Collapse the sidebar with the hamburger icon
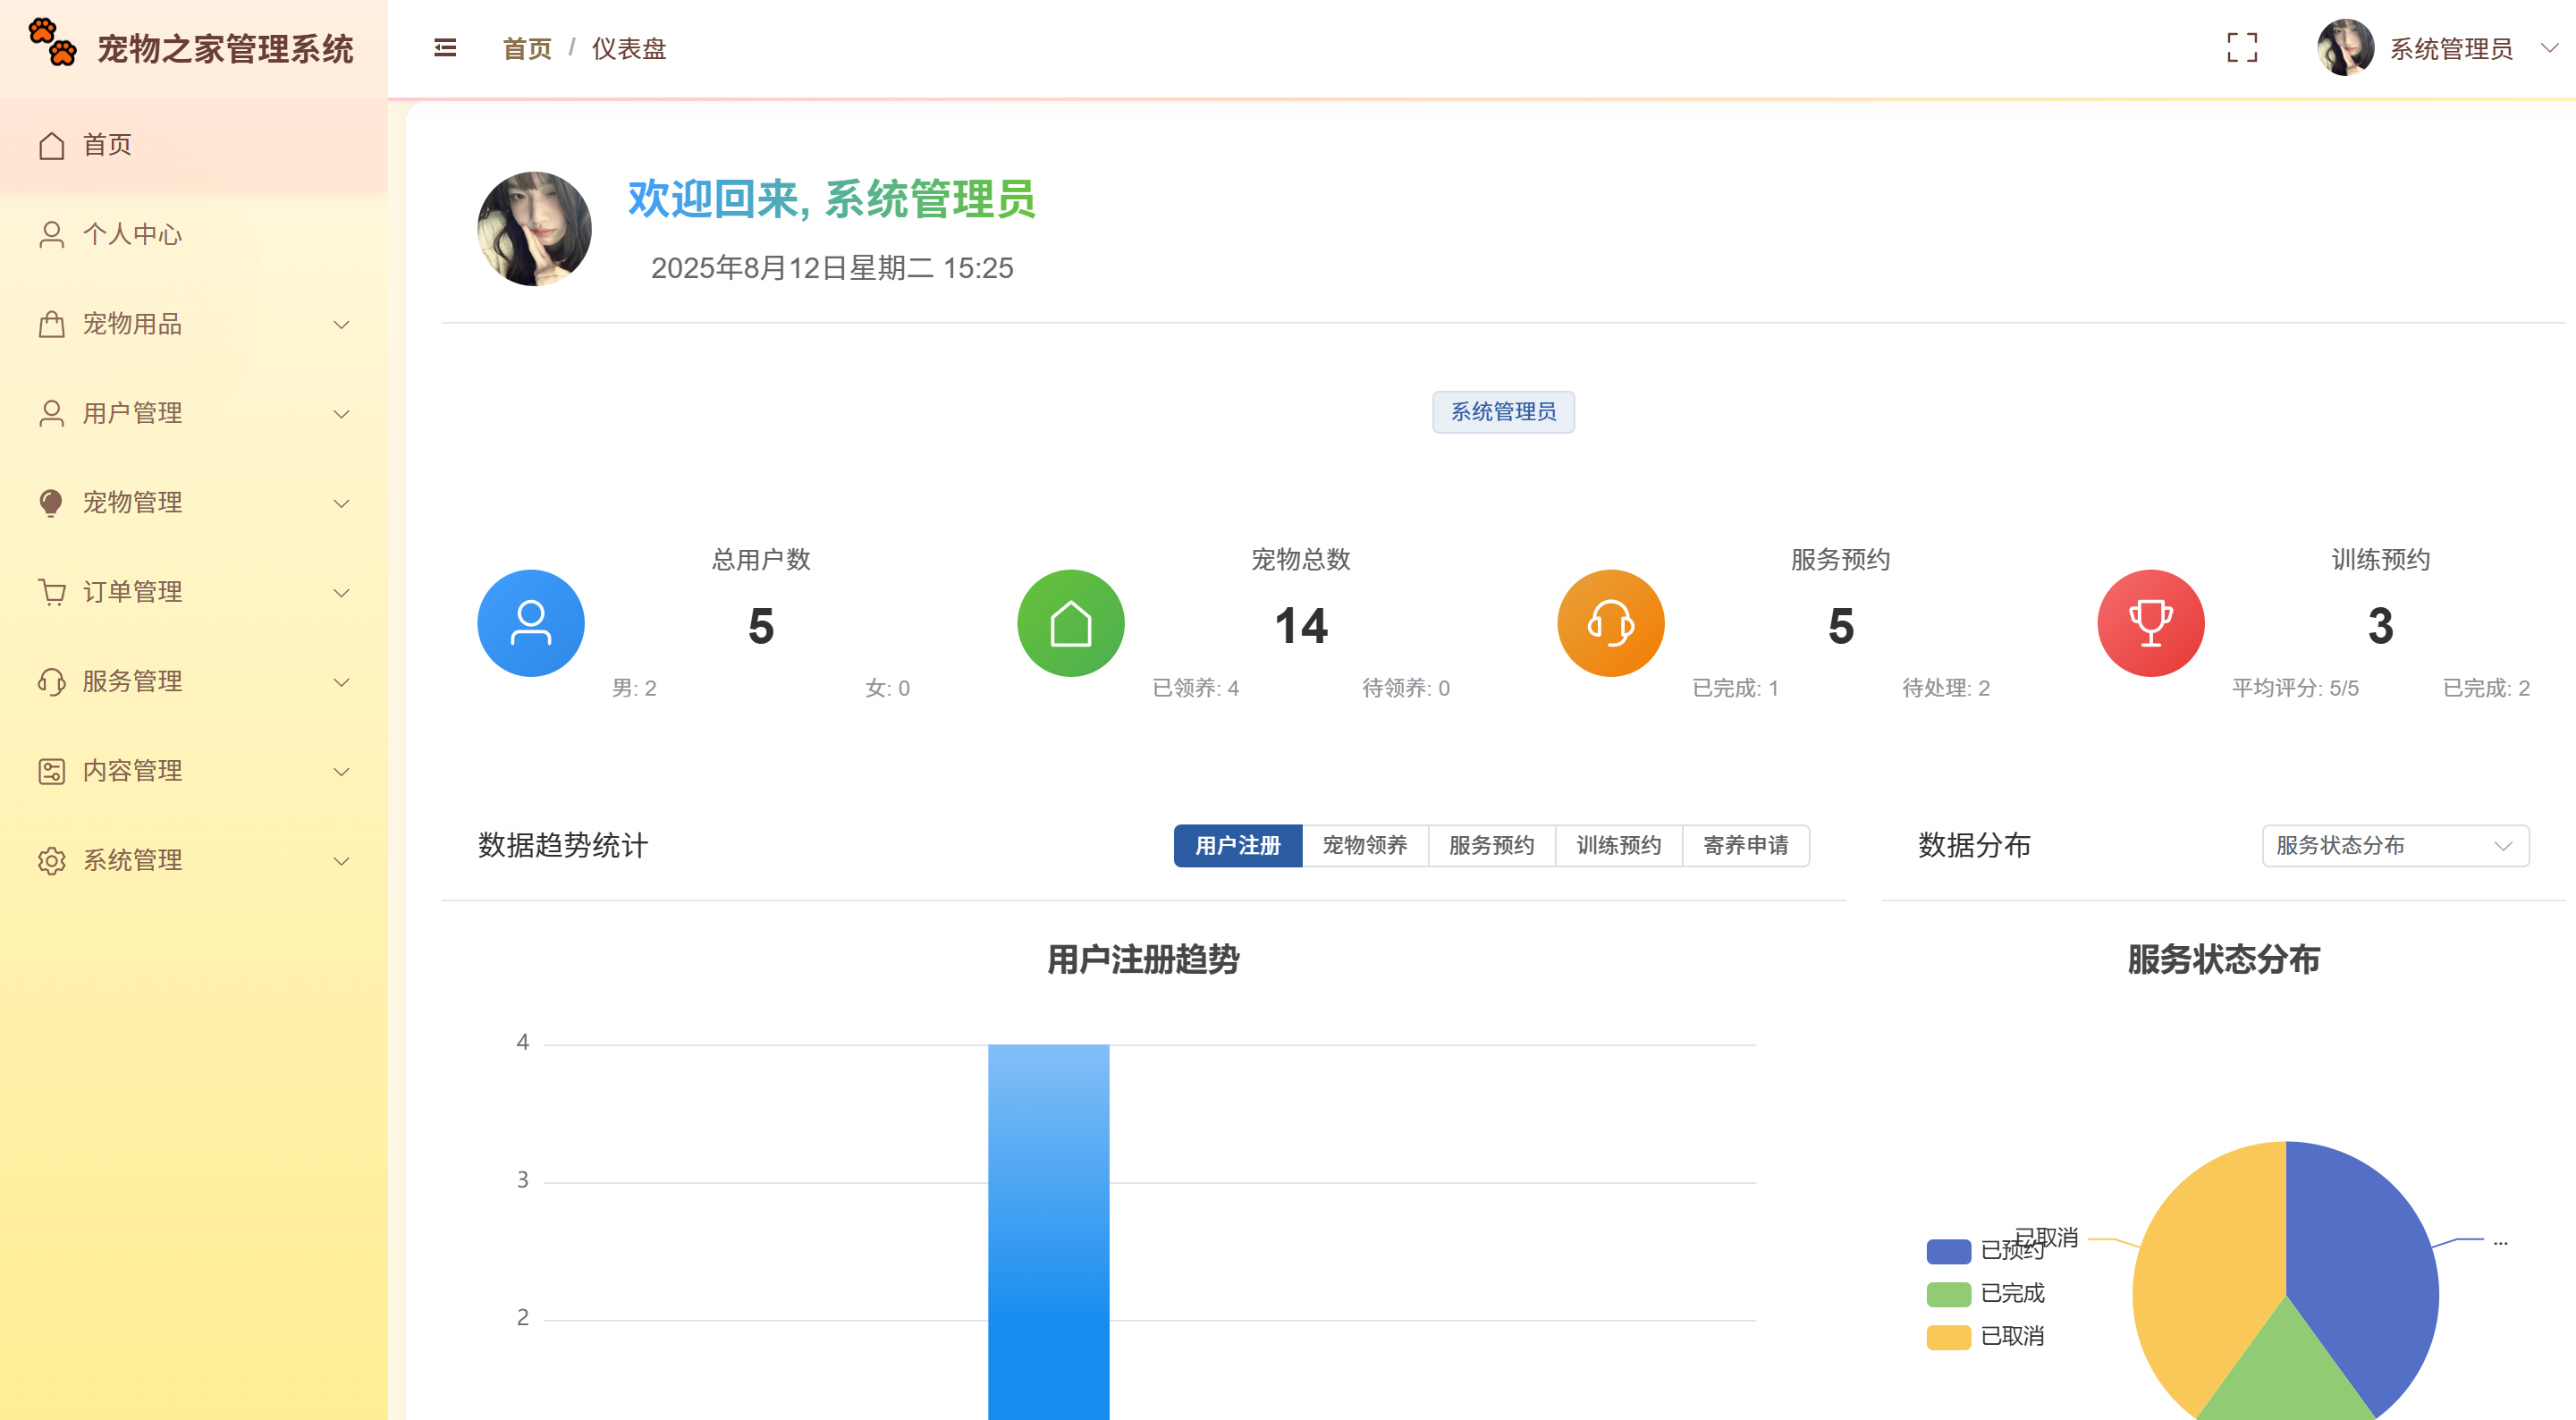This screenshot has width=2576, height=1420. coord(444,48)
